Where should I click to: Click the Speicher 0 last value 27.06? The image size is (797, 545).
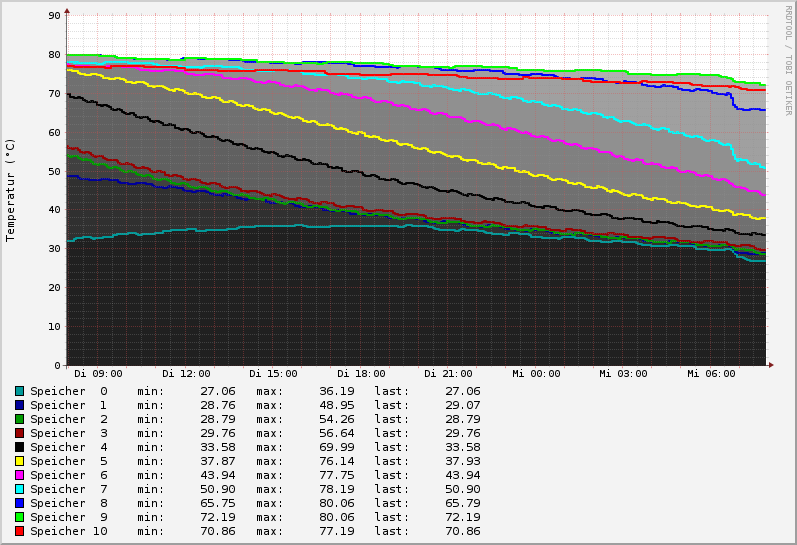click(x=462, y=391)
